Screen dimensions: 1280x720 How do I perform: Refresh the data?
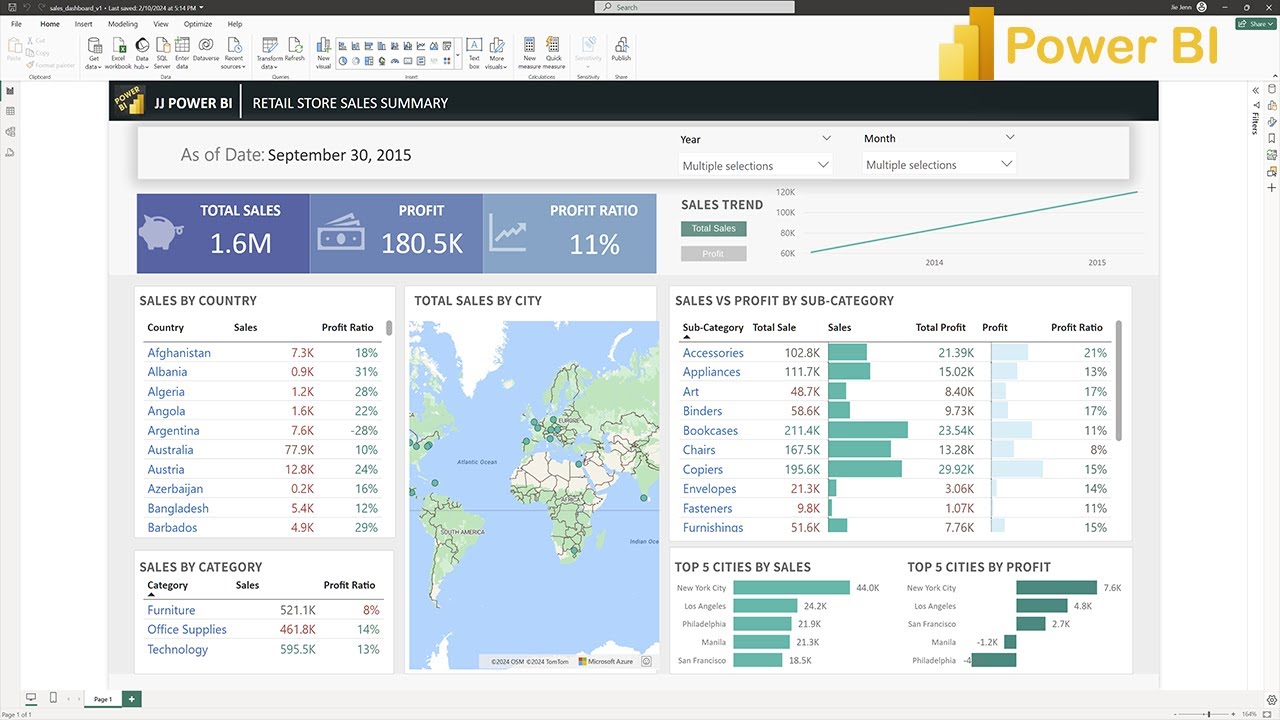point(295,50)
